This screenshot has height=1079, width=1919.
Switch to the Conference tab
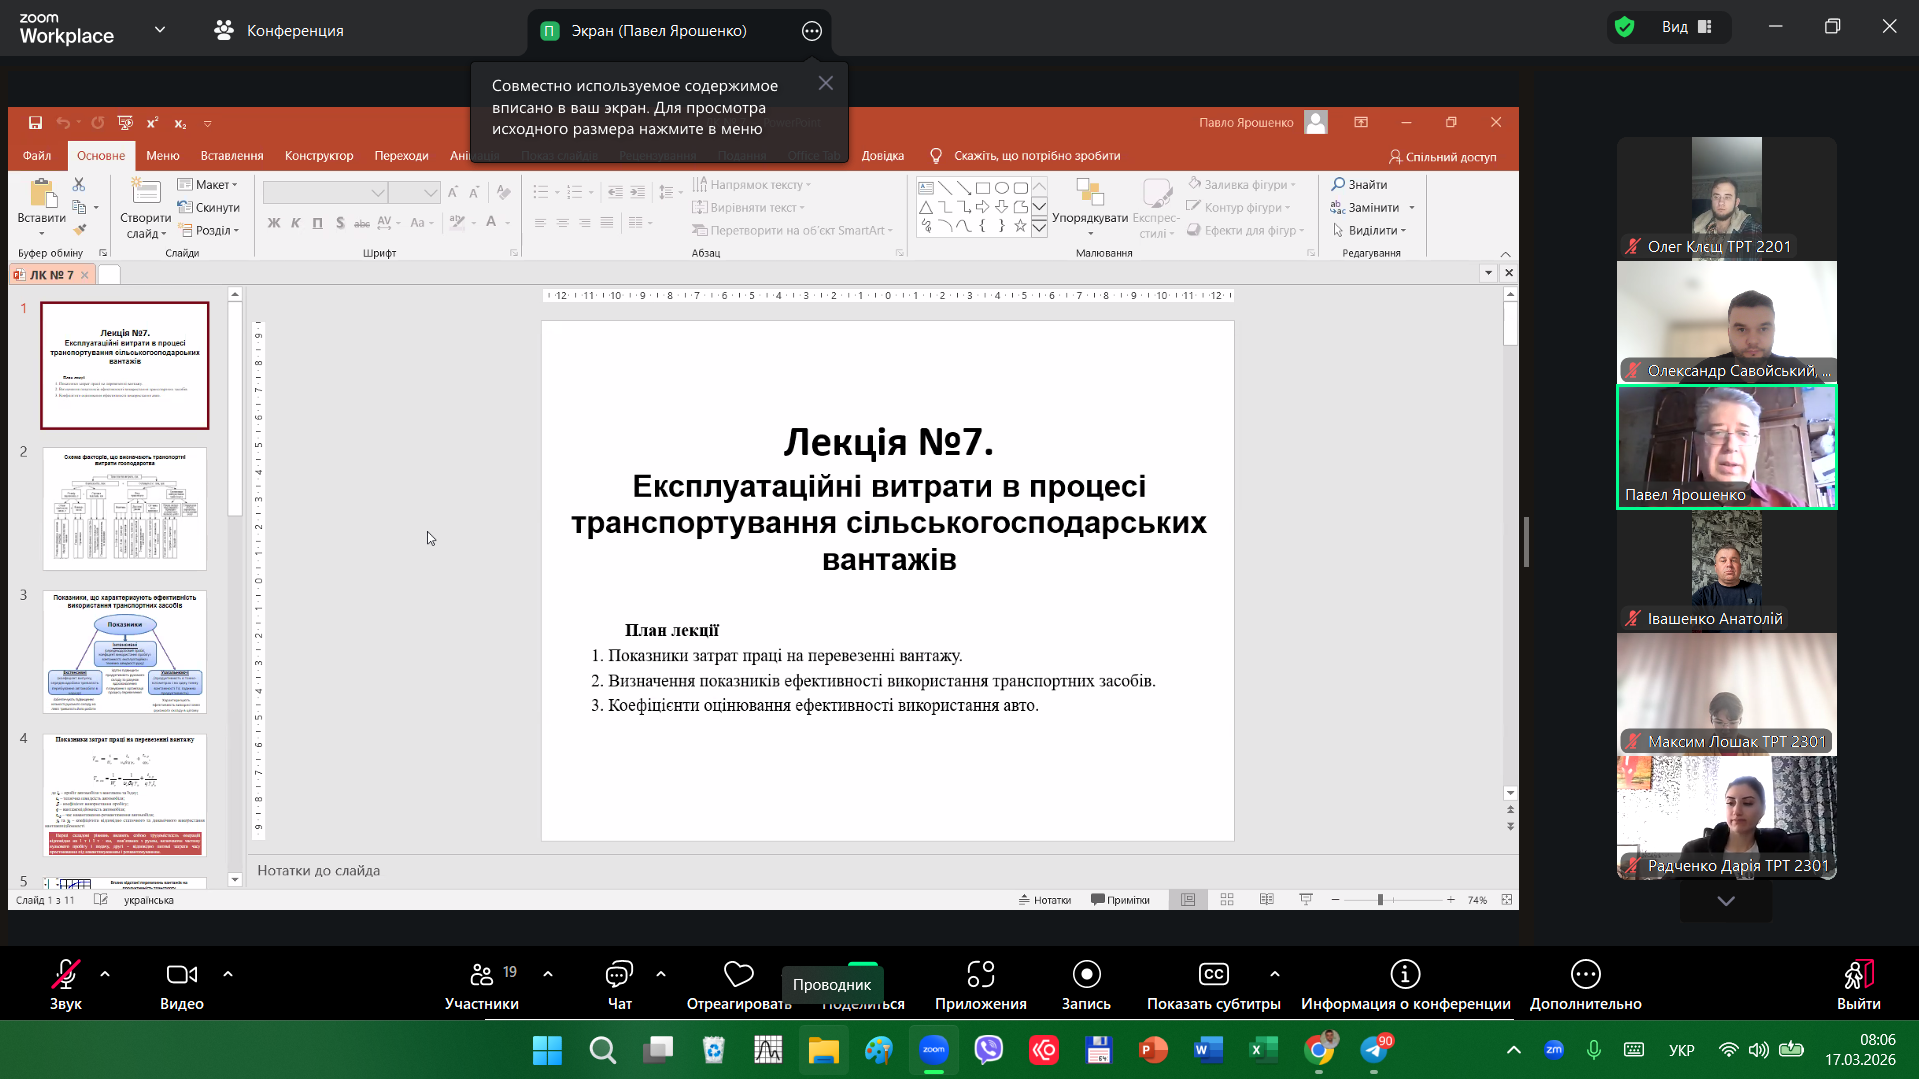280,31
